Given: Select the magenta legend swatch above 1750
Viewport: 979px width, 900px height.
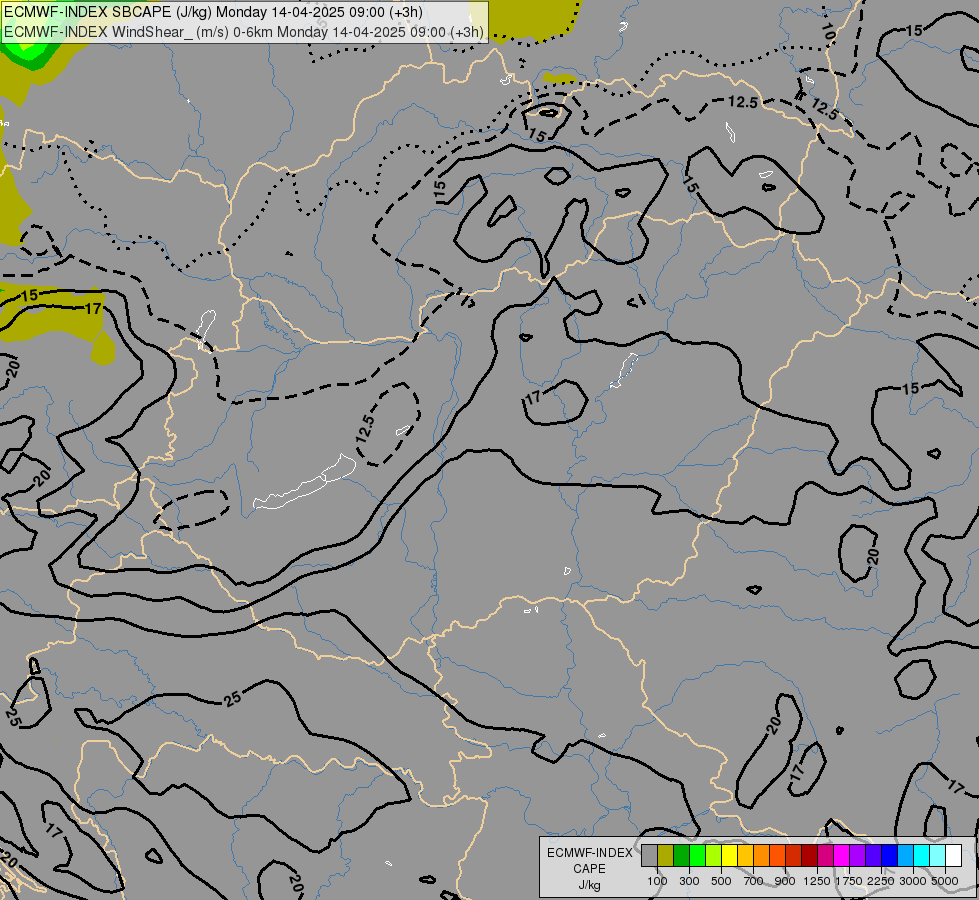Looking at the screenshot, I should tap(841, 856).
